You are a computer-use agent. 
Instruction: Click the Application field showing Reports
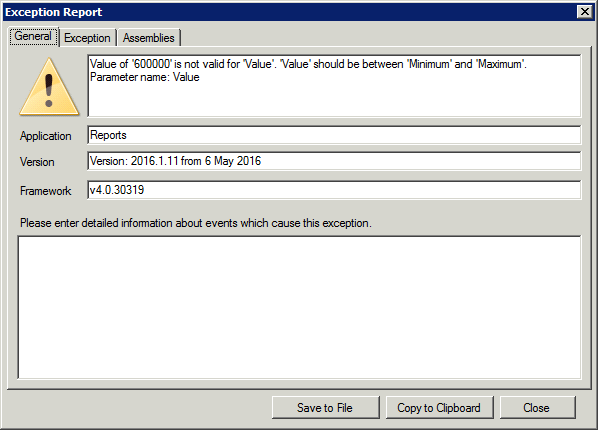click(x=334, y=135)
